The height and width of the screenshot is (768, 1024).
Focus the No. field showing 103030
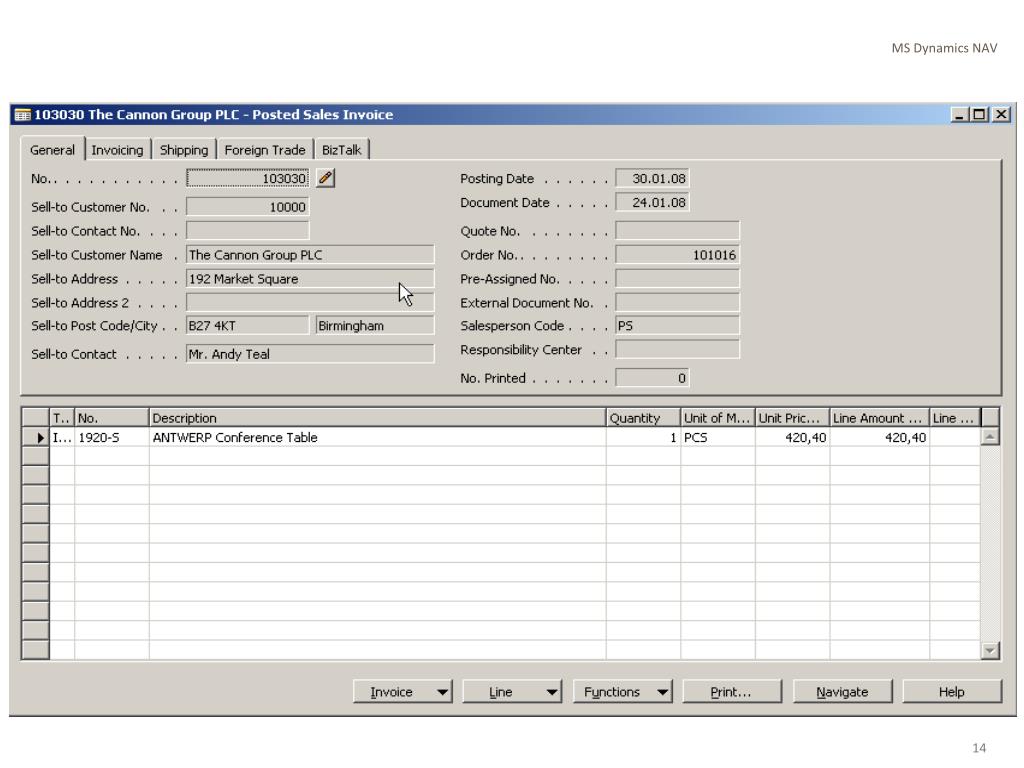[248, 178]
